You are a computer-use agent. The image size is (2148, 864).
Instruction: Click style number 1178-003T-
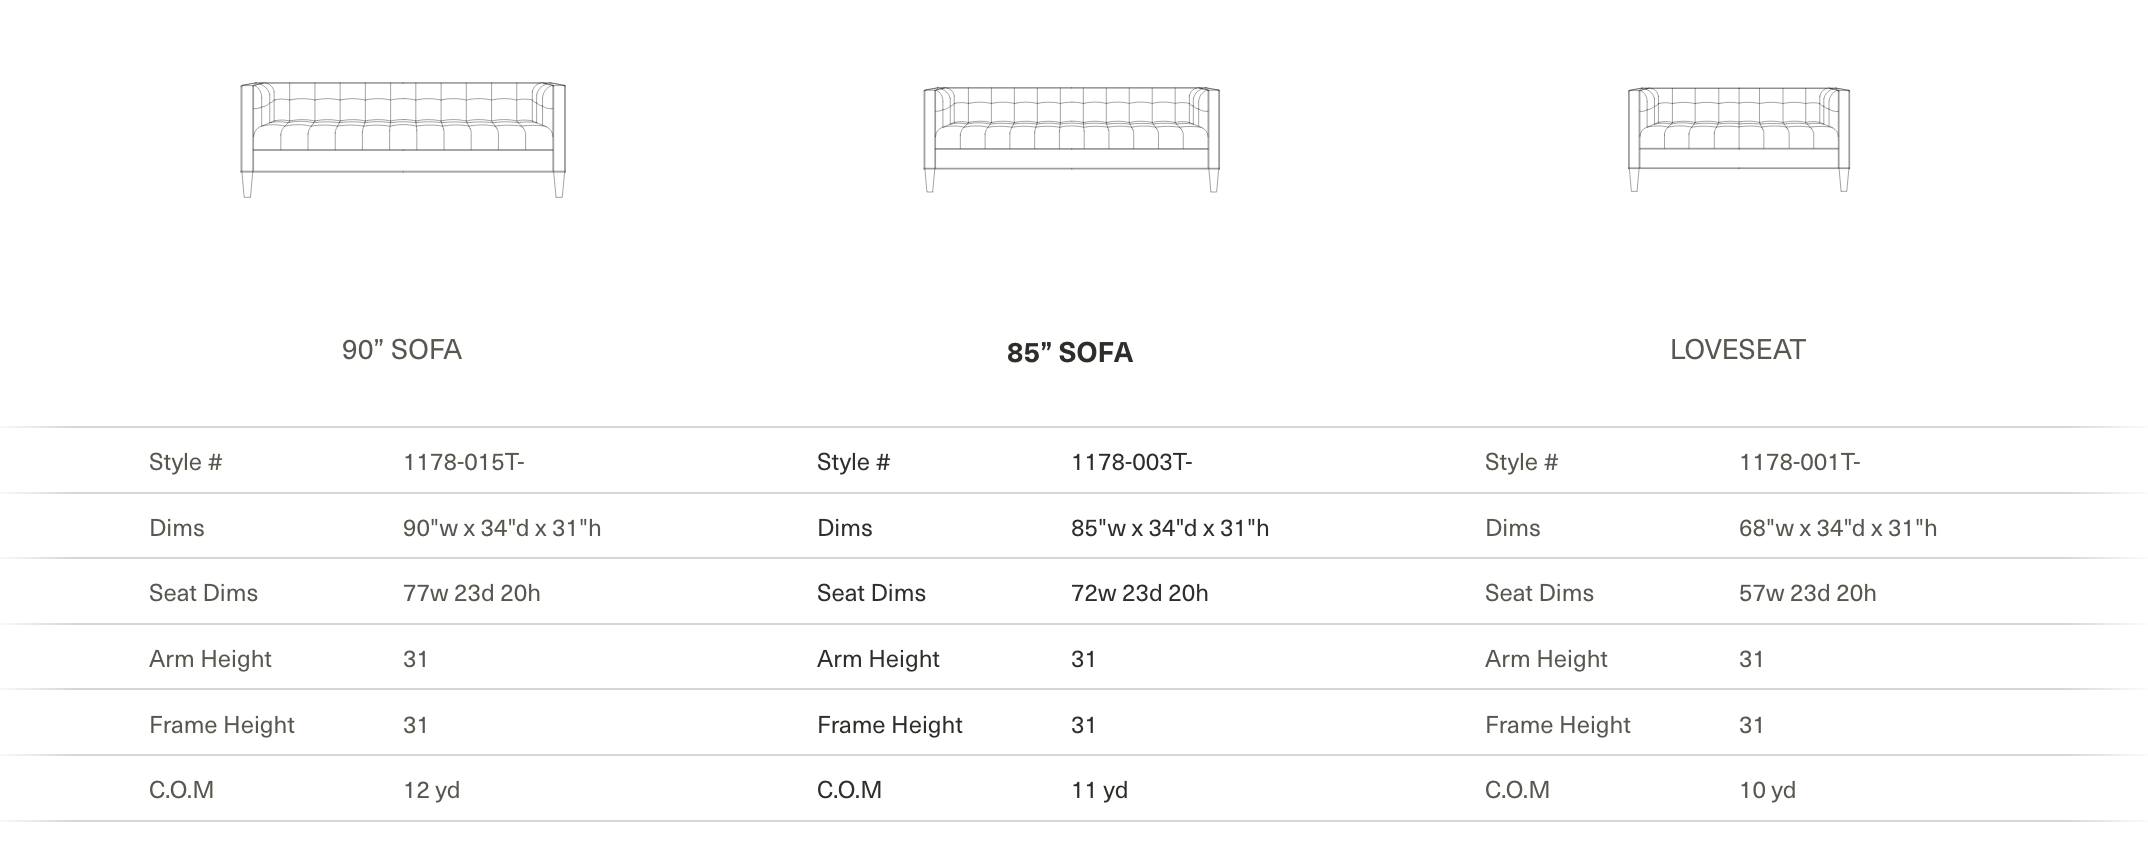pyautogui.click(x=1132, y=462)
